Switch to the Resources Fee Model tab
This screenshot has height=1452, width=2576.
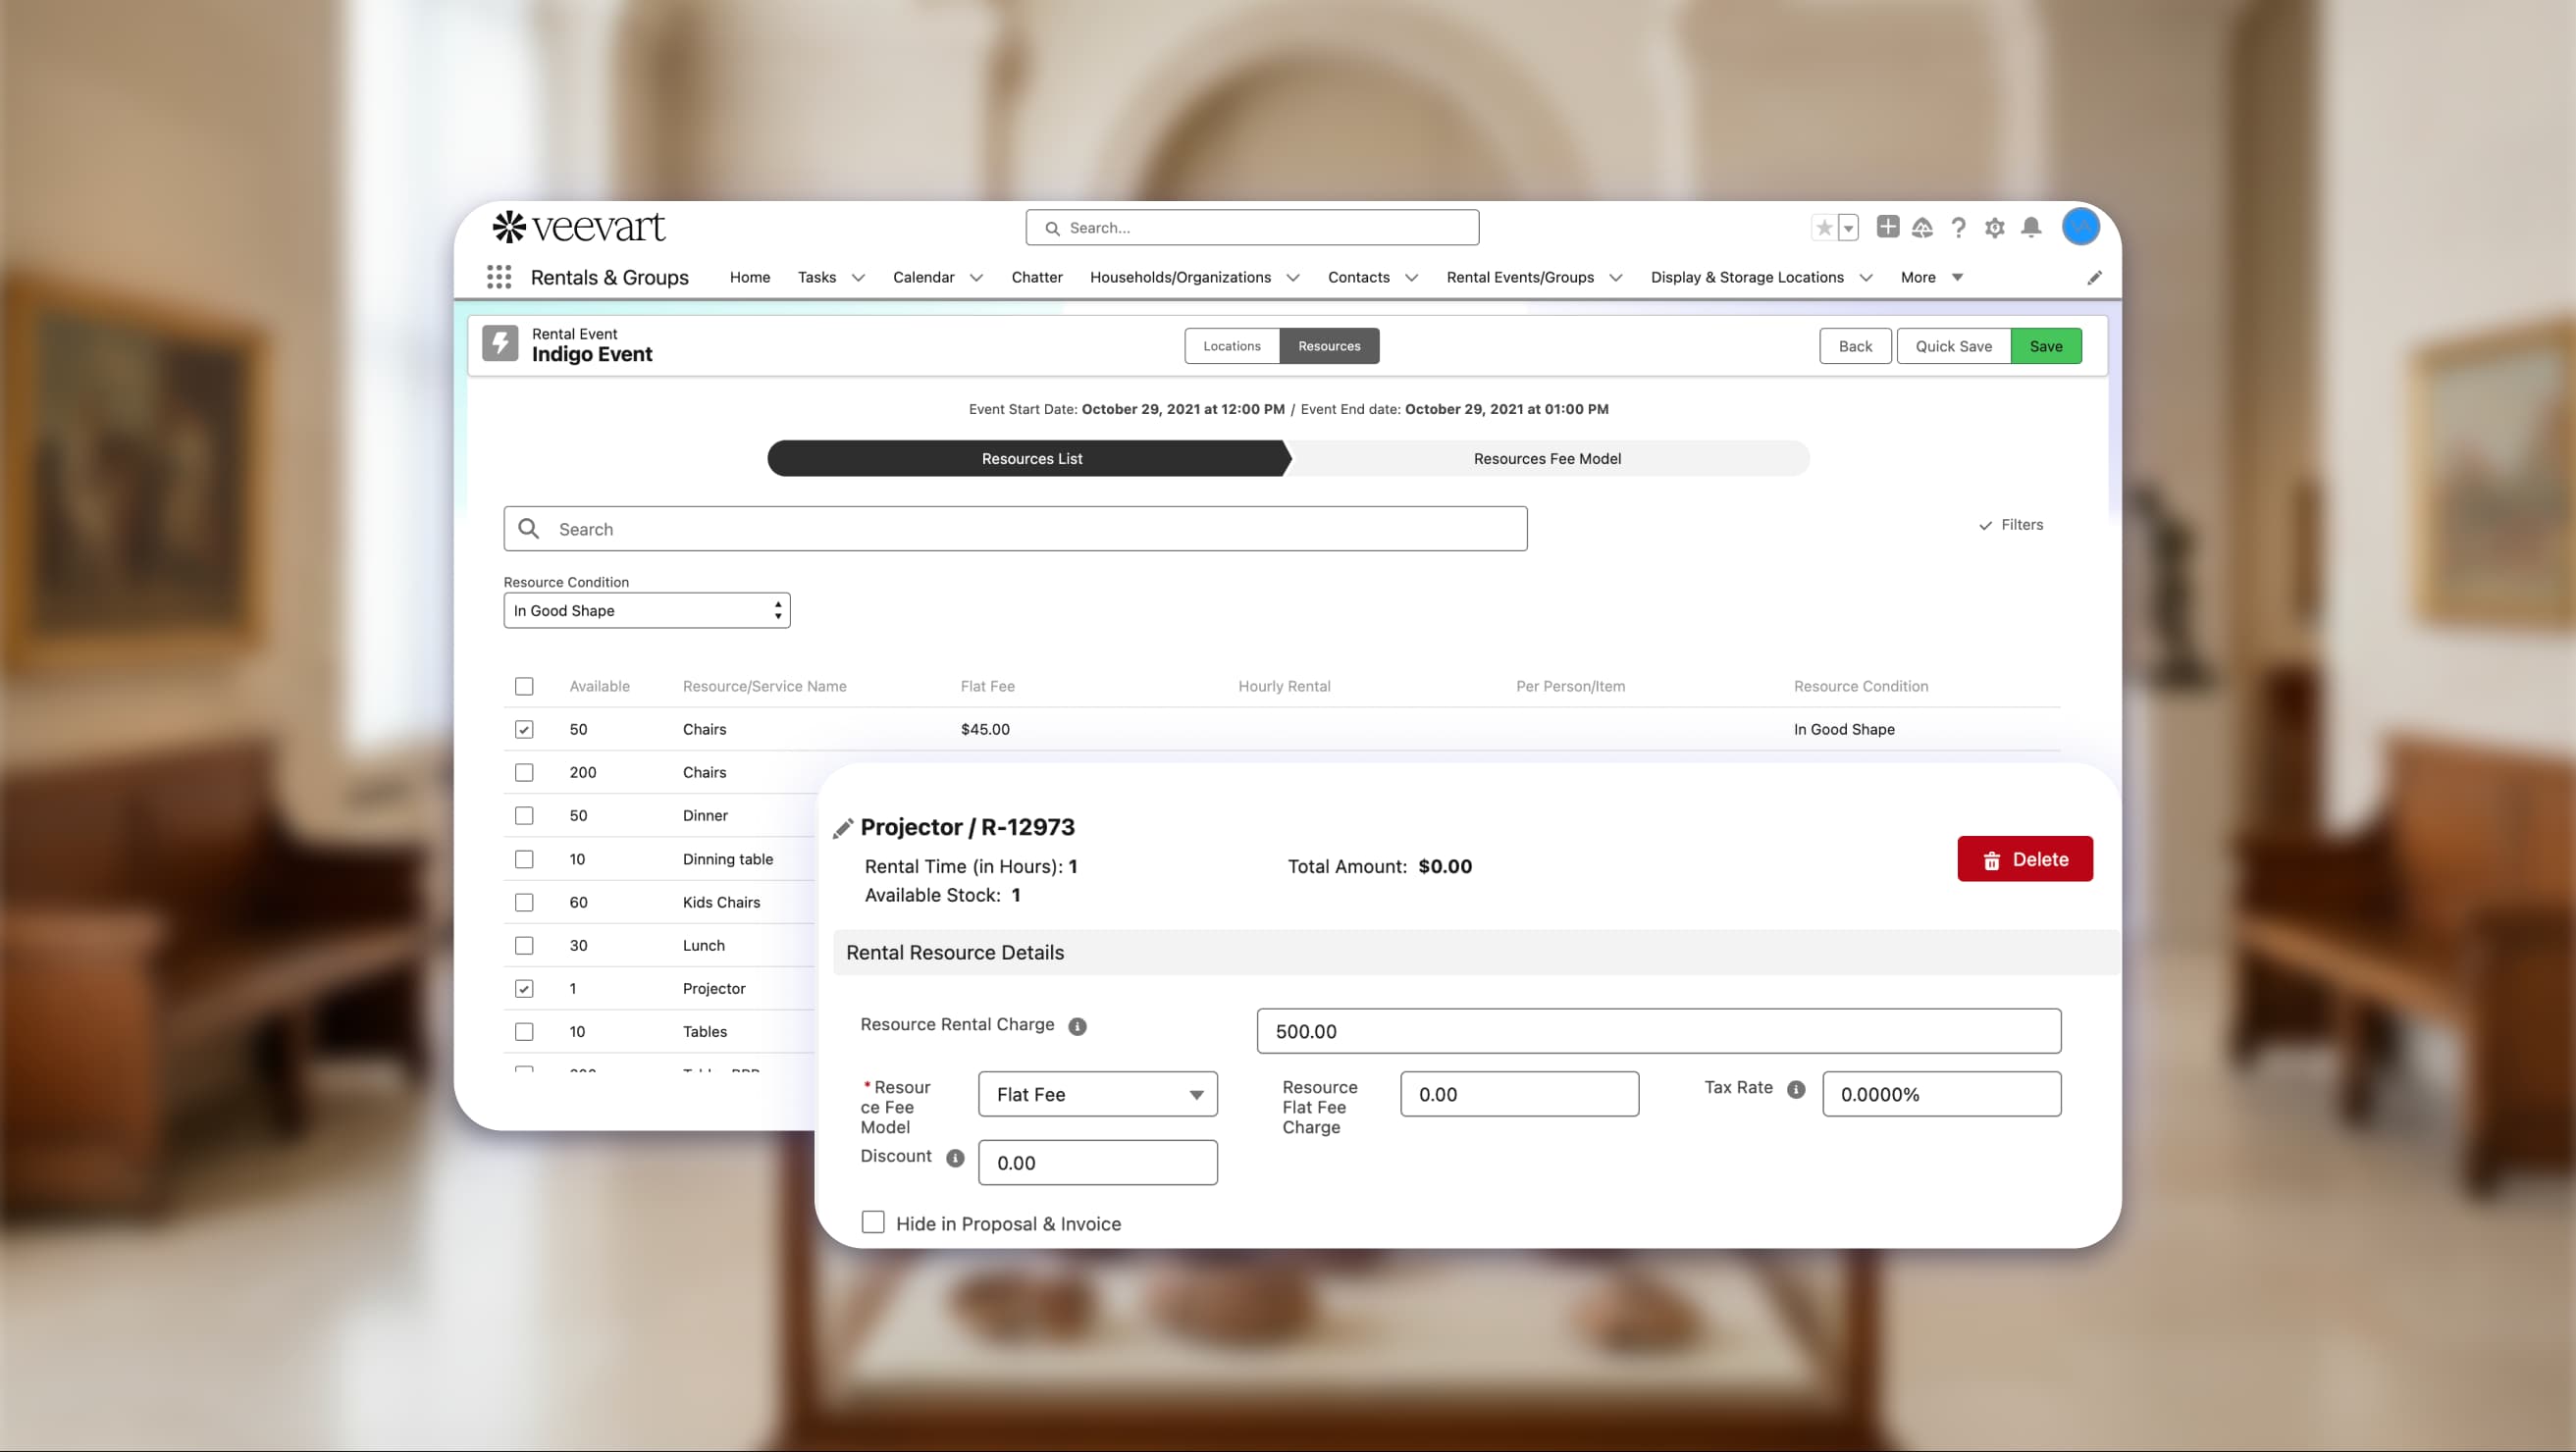click(x=1547, y=458)
